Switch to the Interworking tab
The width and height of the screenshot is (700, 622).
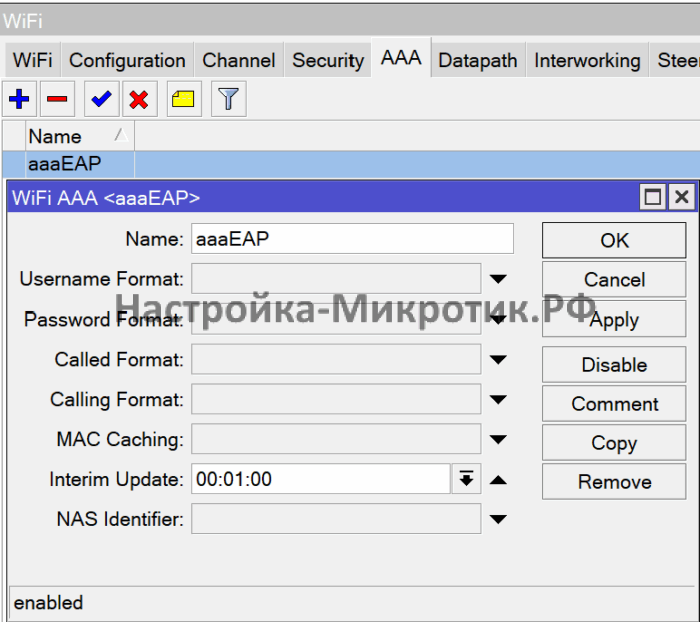[x=587, y=60]
